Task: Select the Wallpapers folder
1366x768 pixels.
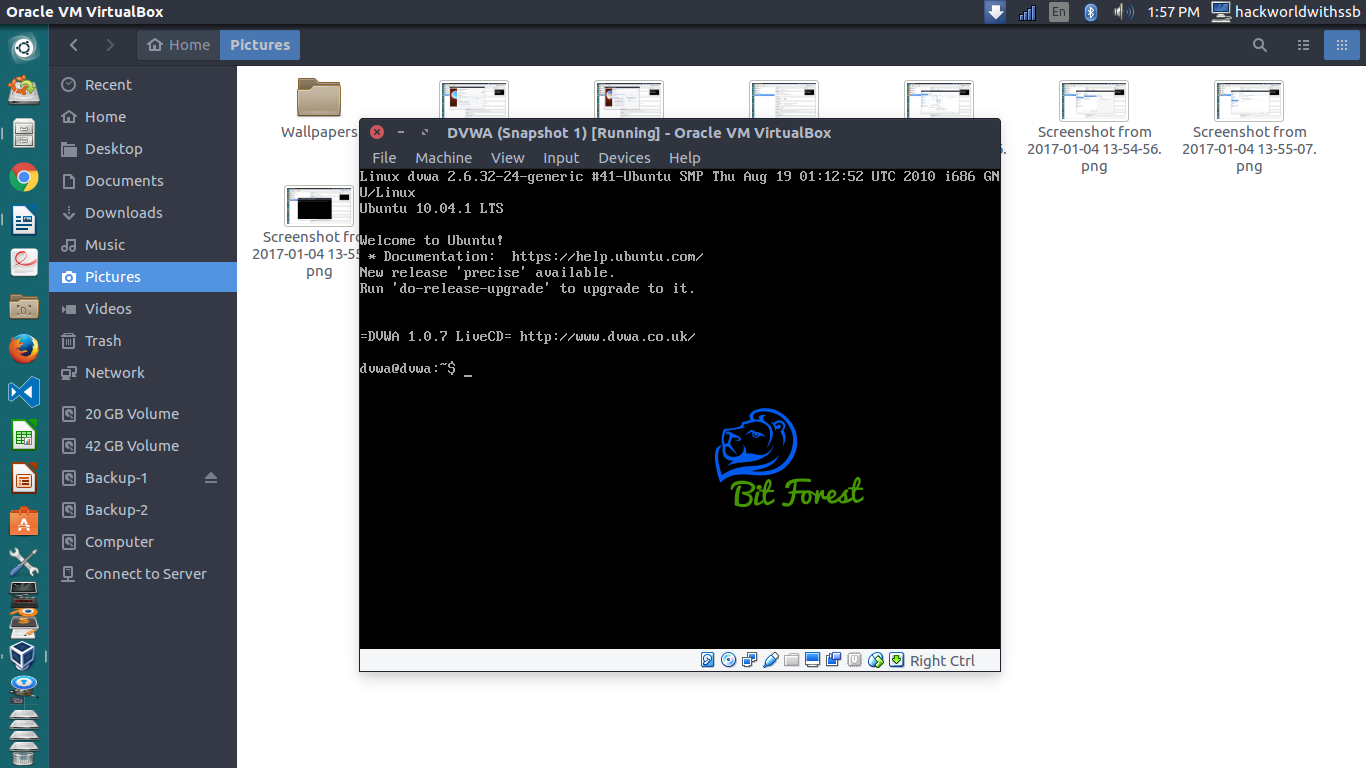Action: coord(319,109)
